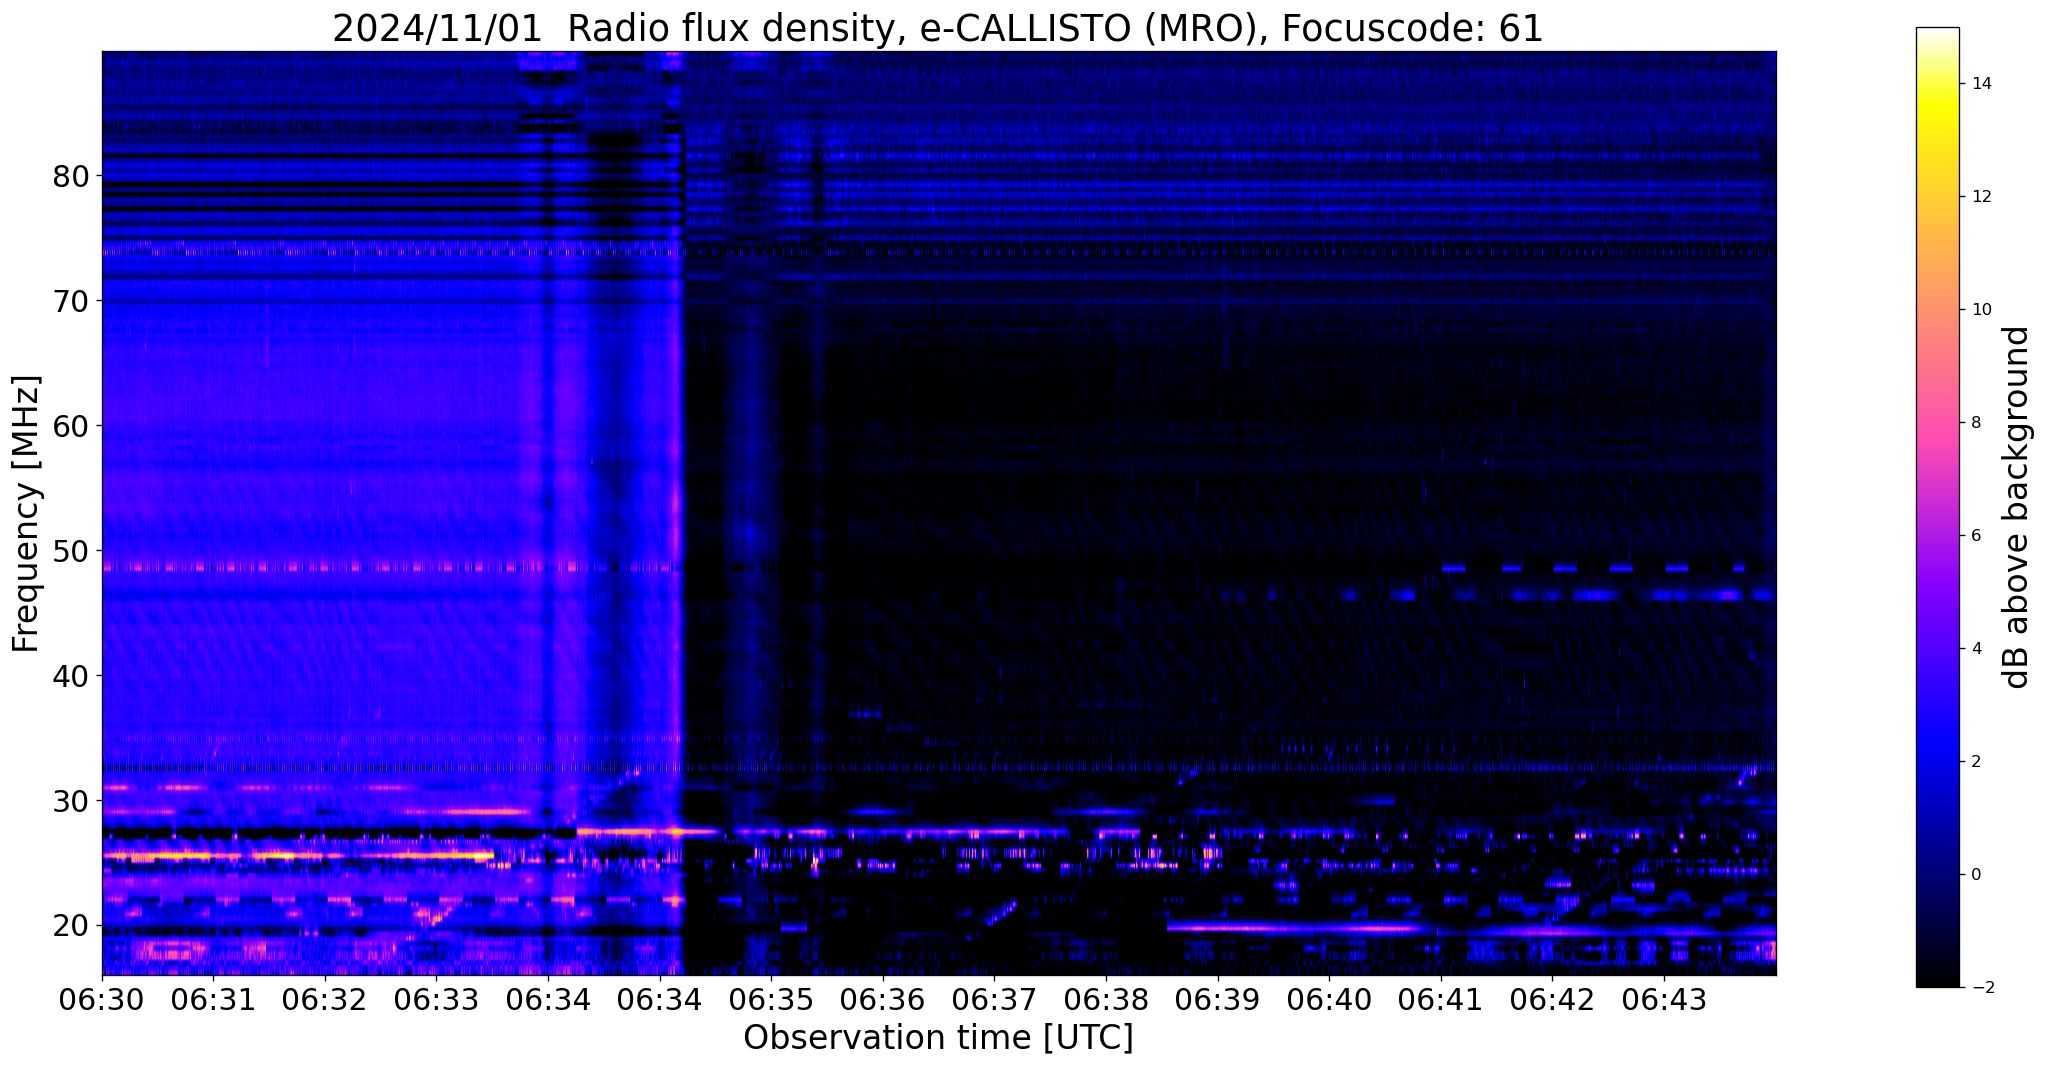Click the colorbar tick labeled 14
The image size is (2047, 1067).
pos(1980,84)
